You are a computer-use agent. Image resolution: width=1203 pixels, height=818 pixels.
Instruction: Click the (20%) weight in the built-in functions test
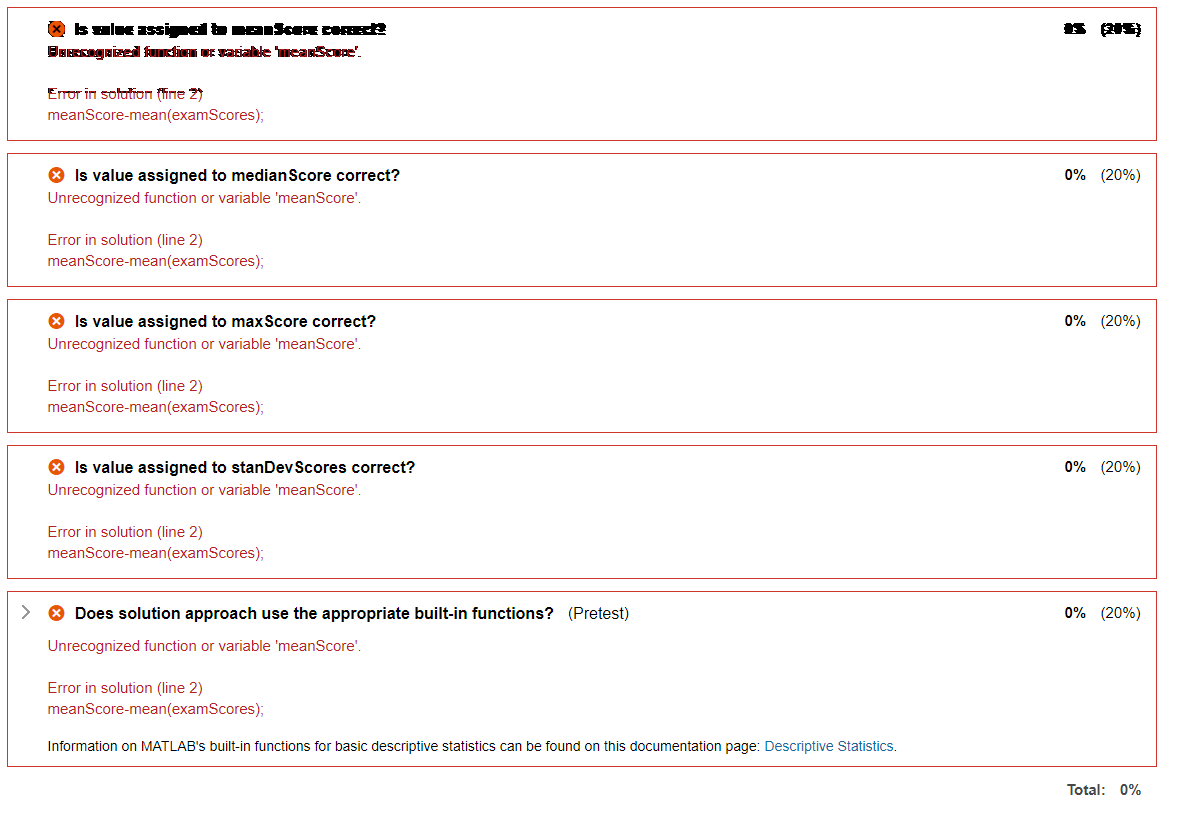click(x=1120, y=613)
